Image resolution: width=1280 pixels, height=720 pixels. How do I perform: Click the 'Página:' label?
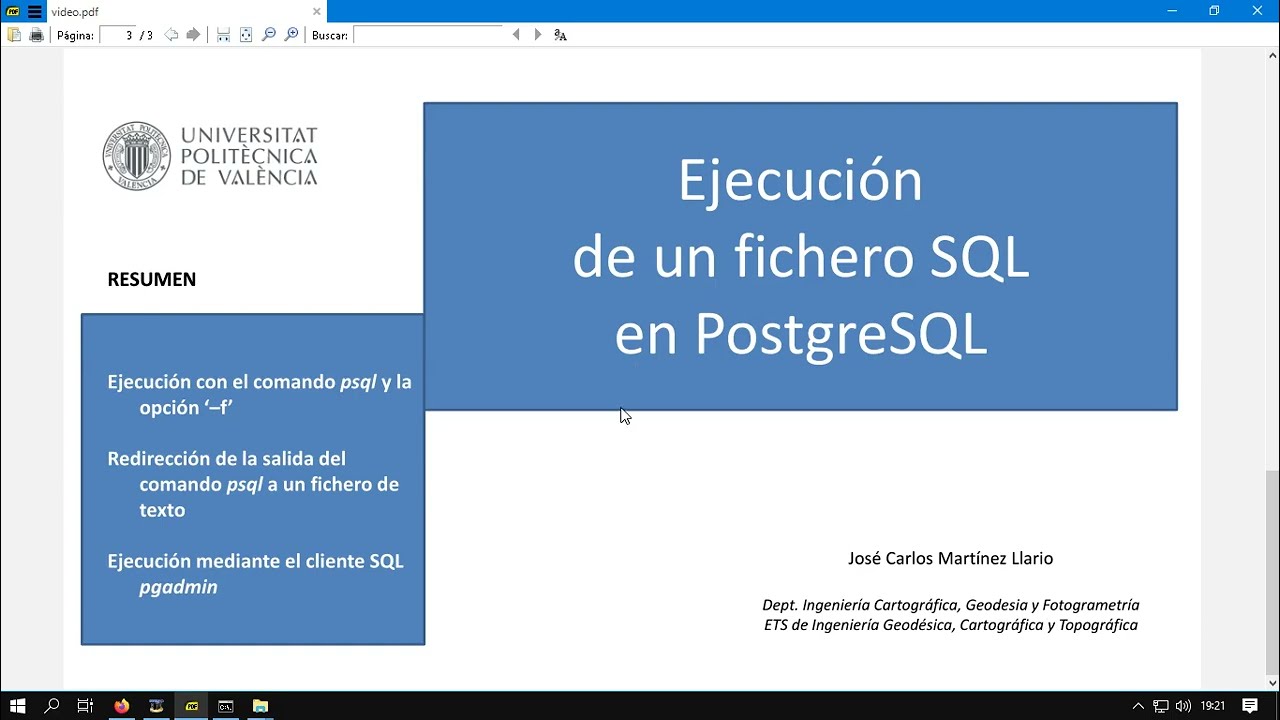pos(75,35)
